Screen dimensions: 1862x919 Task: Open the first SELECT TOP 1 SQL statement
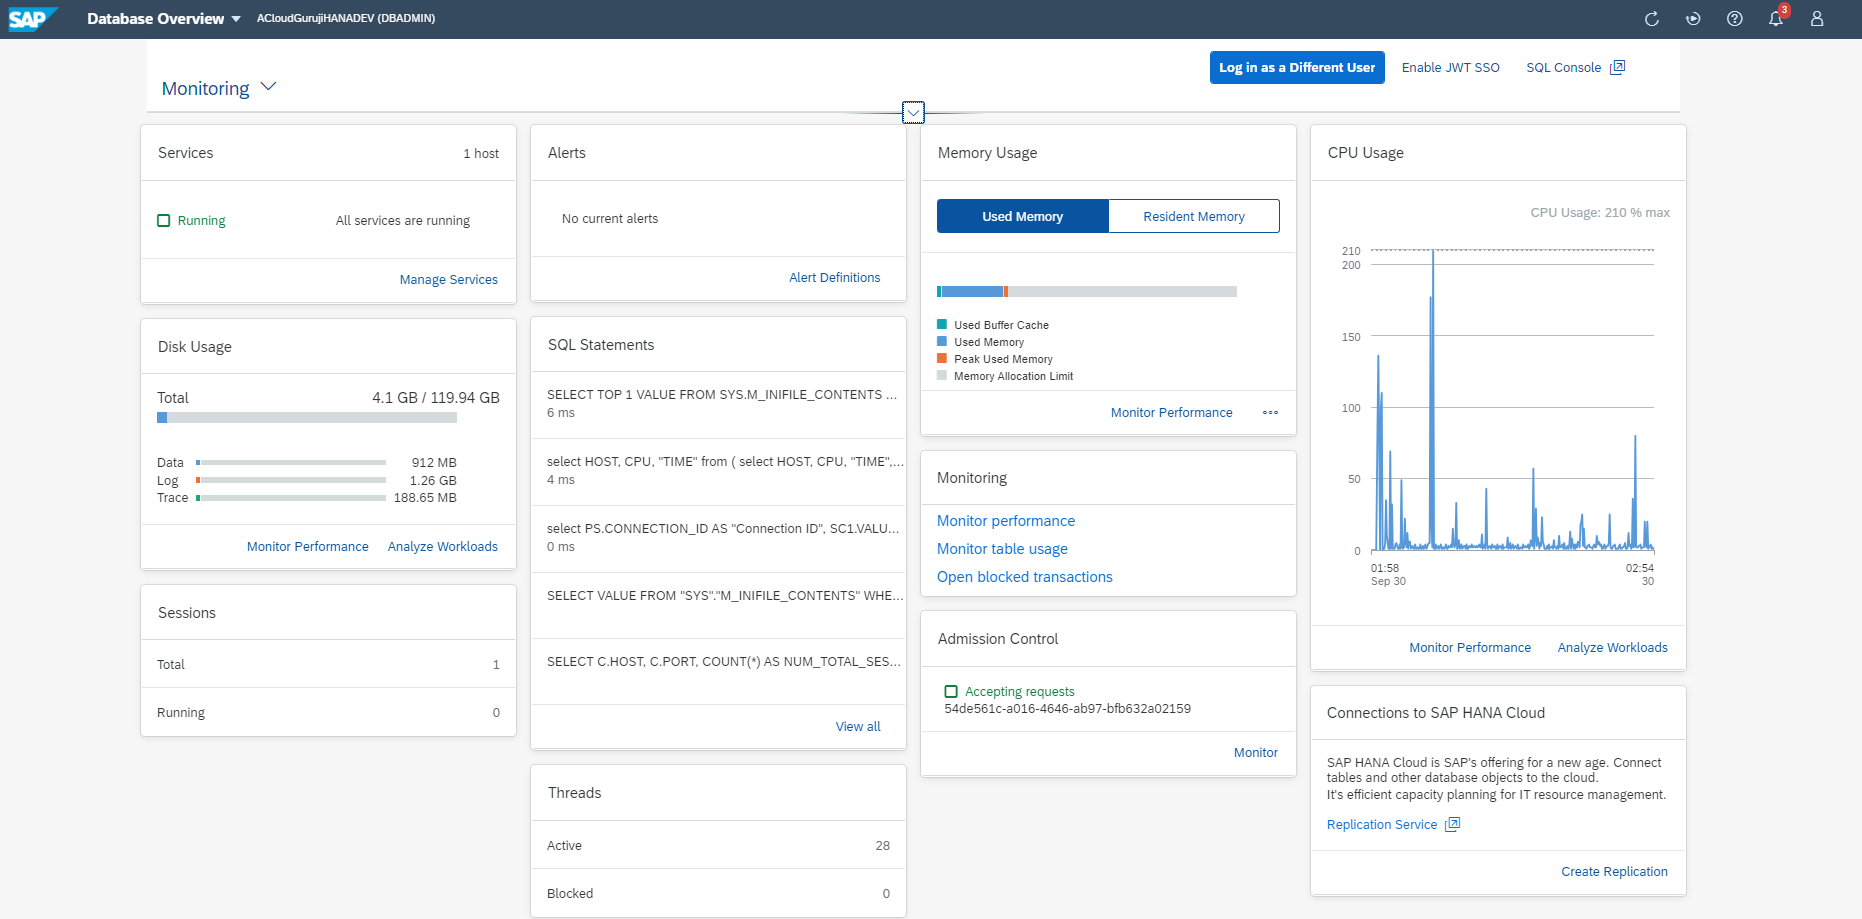click(720, 395)
